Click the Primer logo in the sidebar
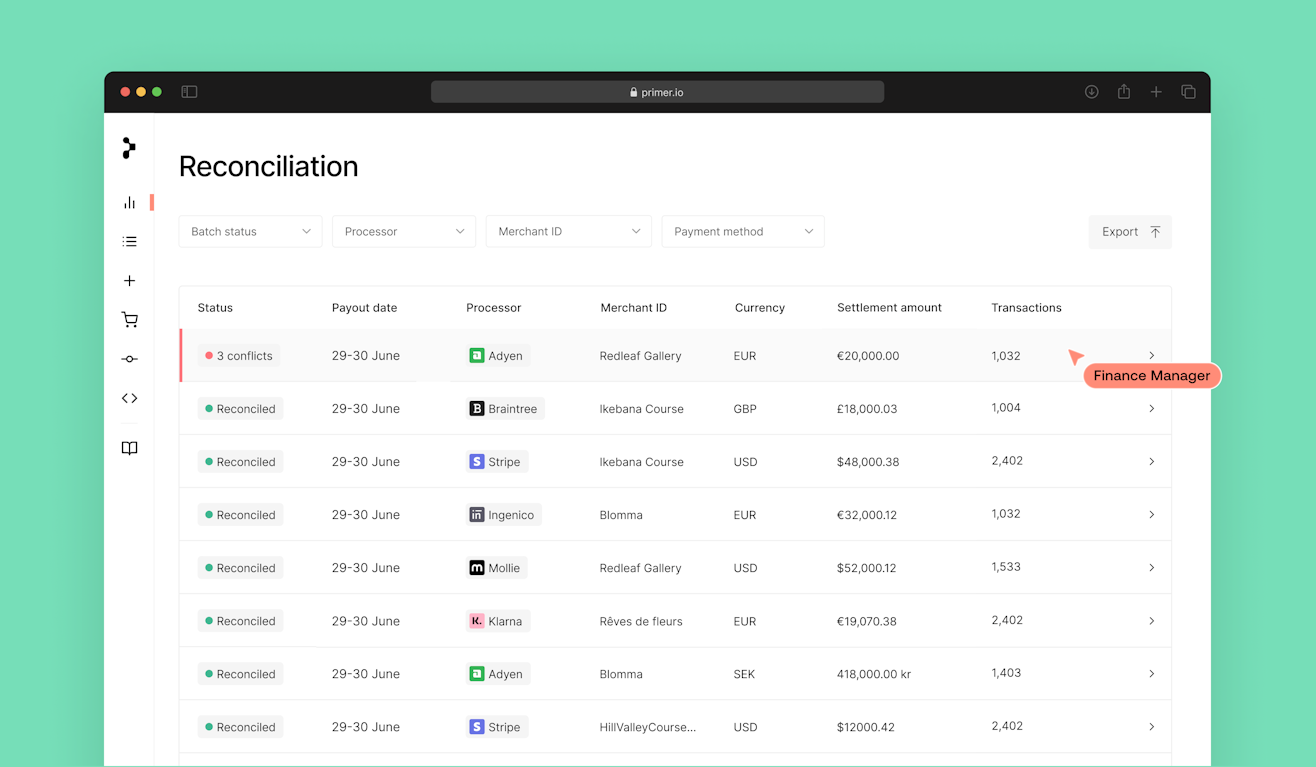The height and width of the screenshot is (767, 1316). click(x=129, y=148)
